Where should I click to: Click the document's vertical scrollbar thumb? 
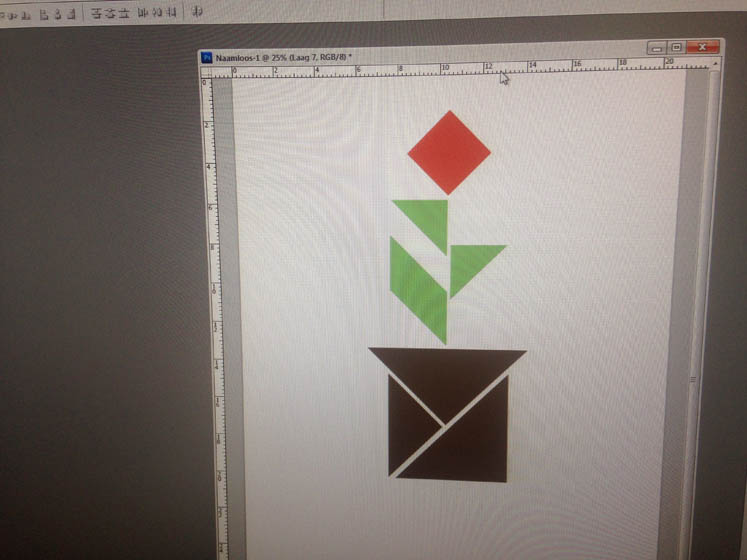(x=693, y=379)
